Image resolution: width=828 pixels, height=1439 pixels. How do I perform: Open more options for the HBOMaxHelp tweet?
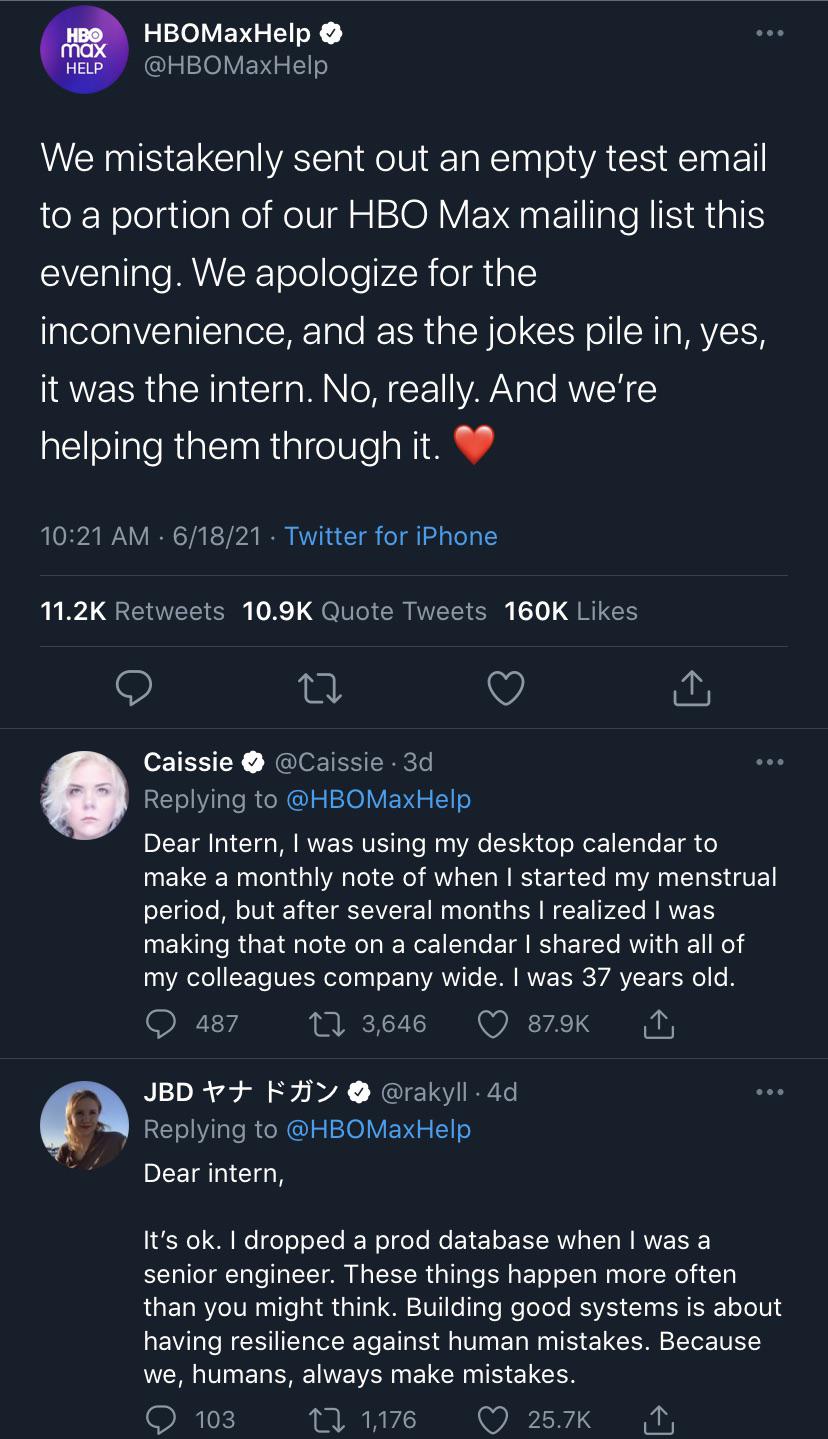tap(769, 32)
